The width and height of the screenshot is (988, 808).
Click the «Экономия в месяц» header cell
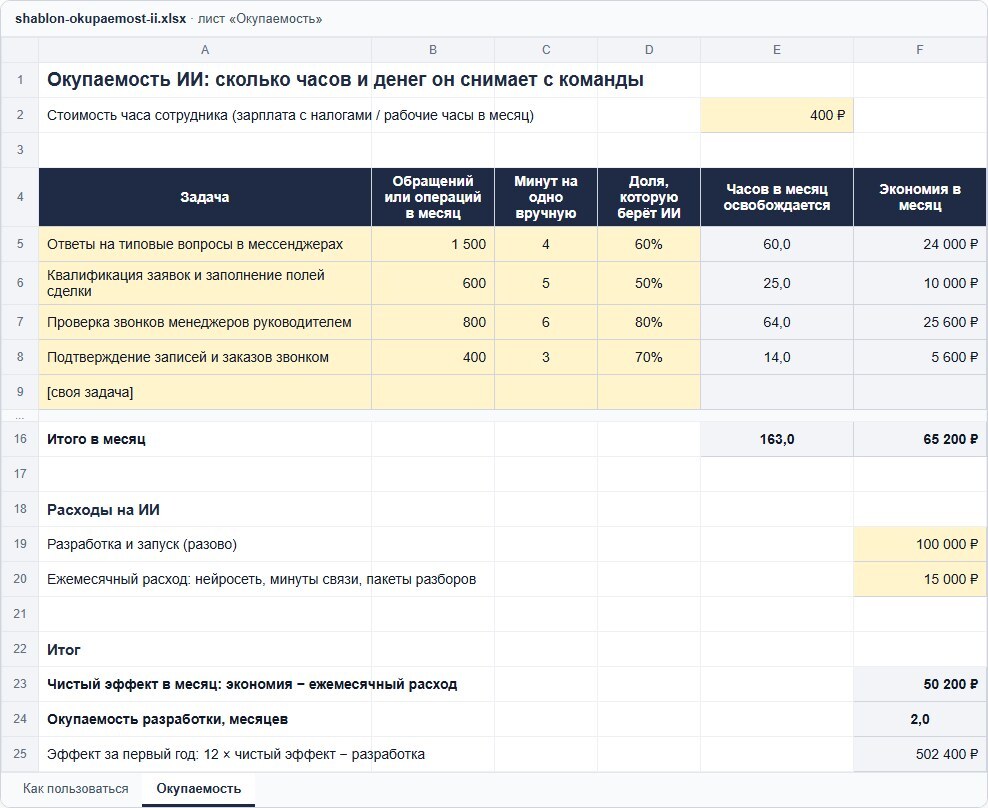tap(920, 197)
